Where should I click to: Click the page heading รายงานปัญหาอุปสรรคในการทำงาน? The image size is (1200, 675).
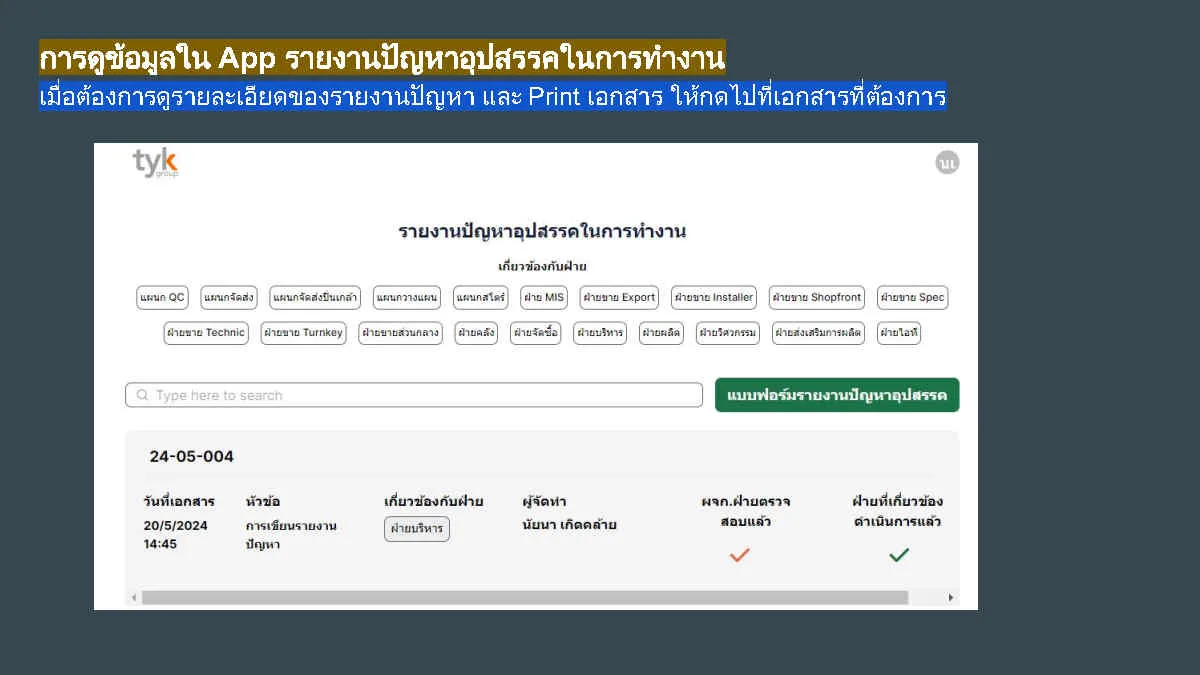(x=542, y=232)
